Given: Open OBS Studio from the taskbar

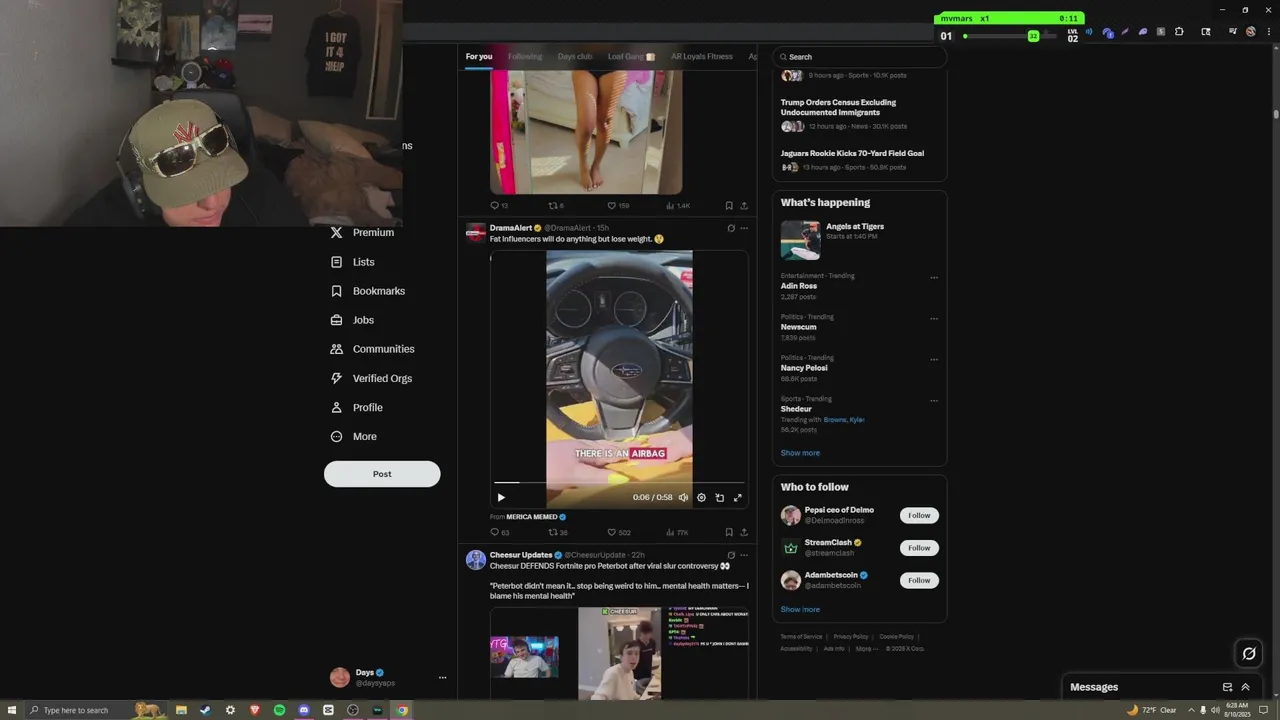Looking at the screenshot, I should [353, 710].
